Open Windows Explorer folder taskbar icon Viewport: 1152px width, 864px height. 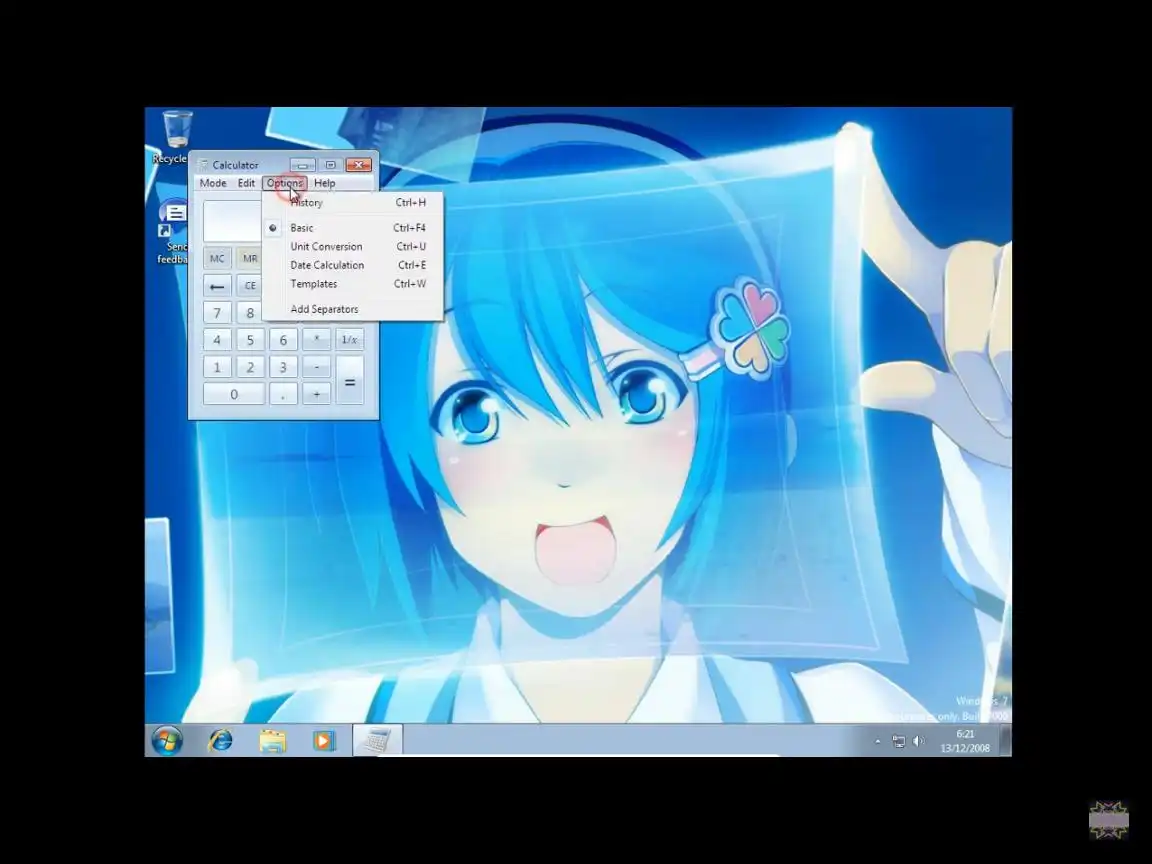(272, 741)
